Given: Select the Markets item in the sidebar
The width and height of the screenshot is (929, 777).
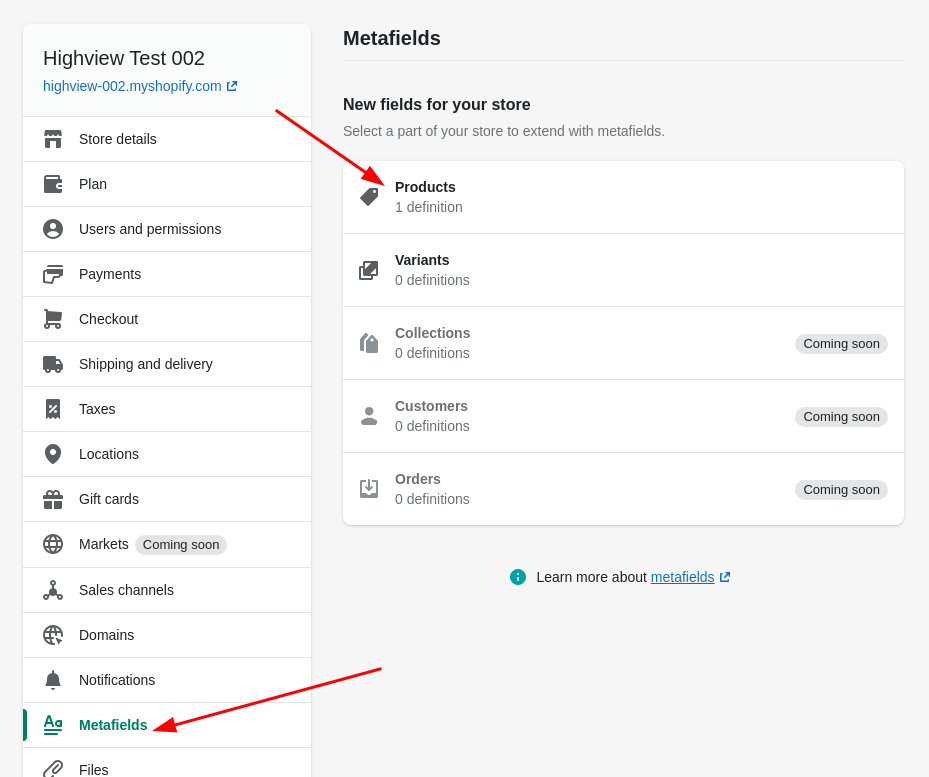Looking at the screenshot, I should [103, 544].
